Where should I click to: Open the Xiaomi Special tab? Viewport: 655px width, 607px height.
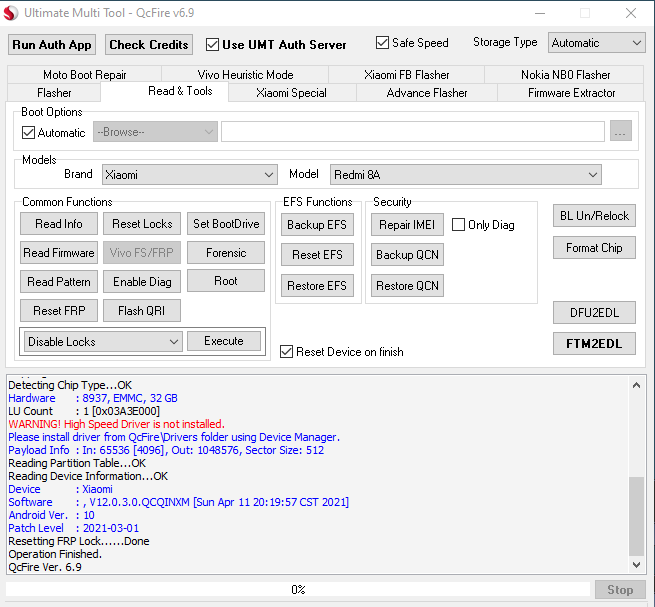click(291, 93)
